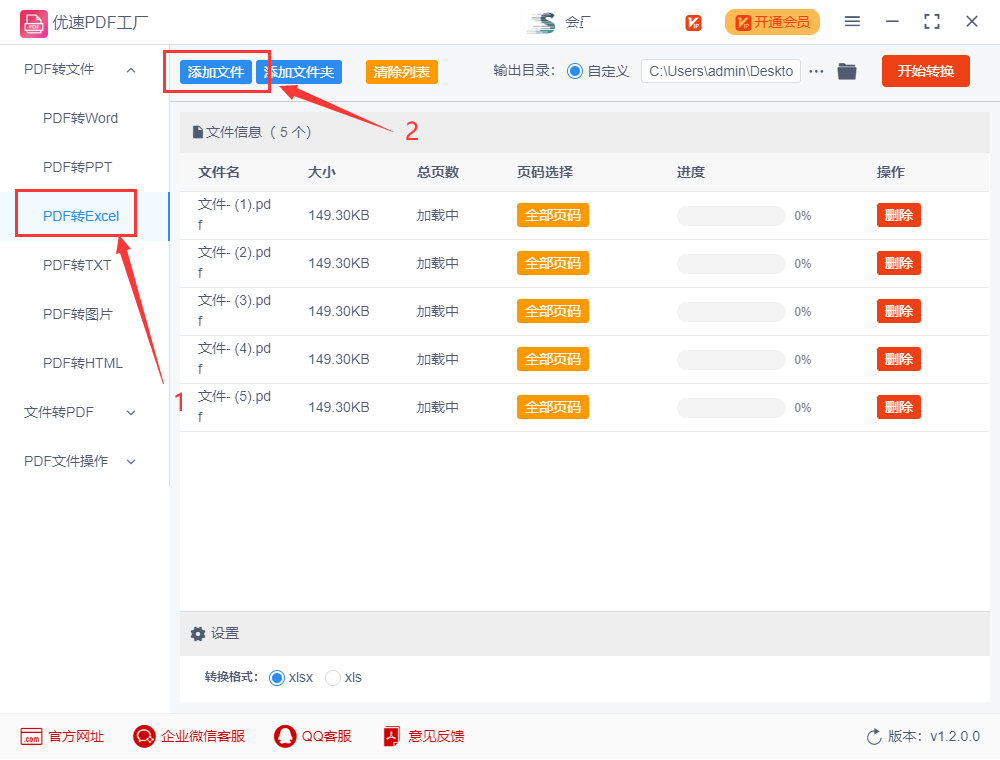Viewport: 1000px width, 760px height.
Task: Click the 文件名 column header
Action: point(219,173)
